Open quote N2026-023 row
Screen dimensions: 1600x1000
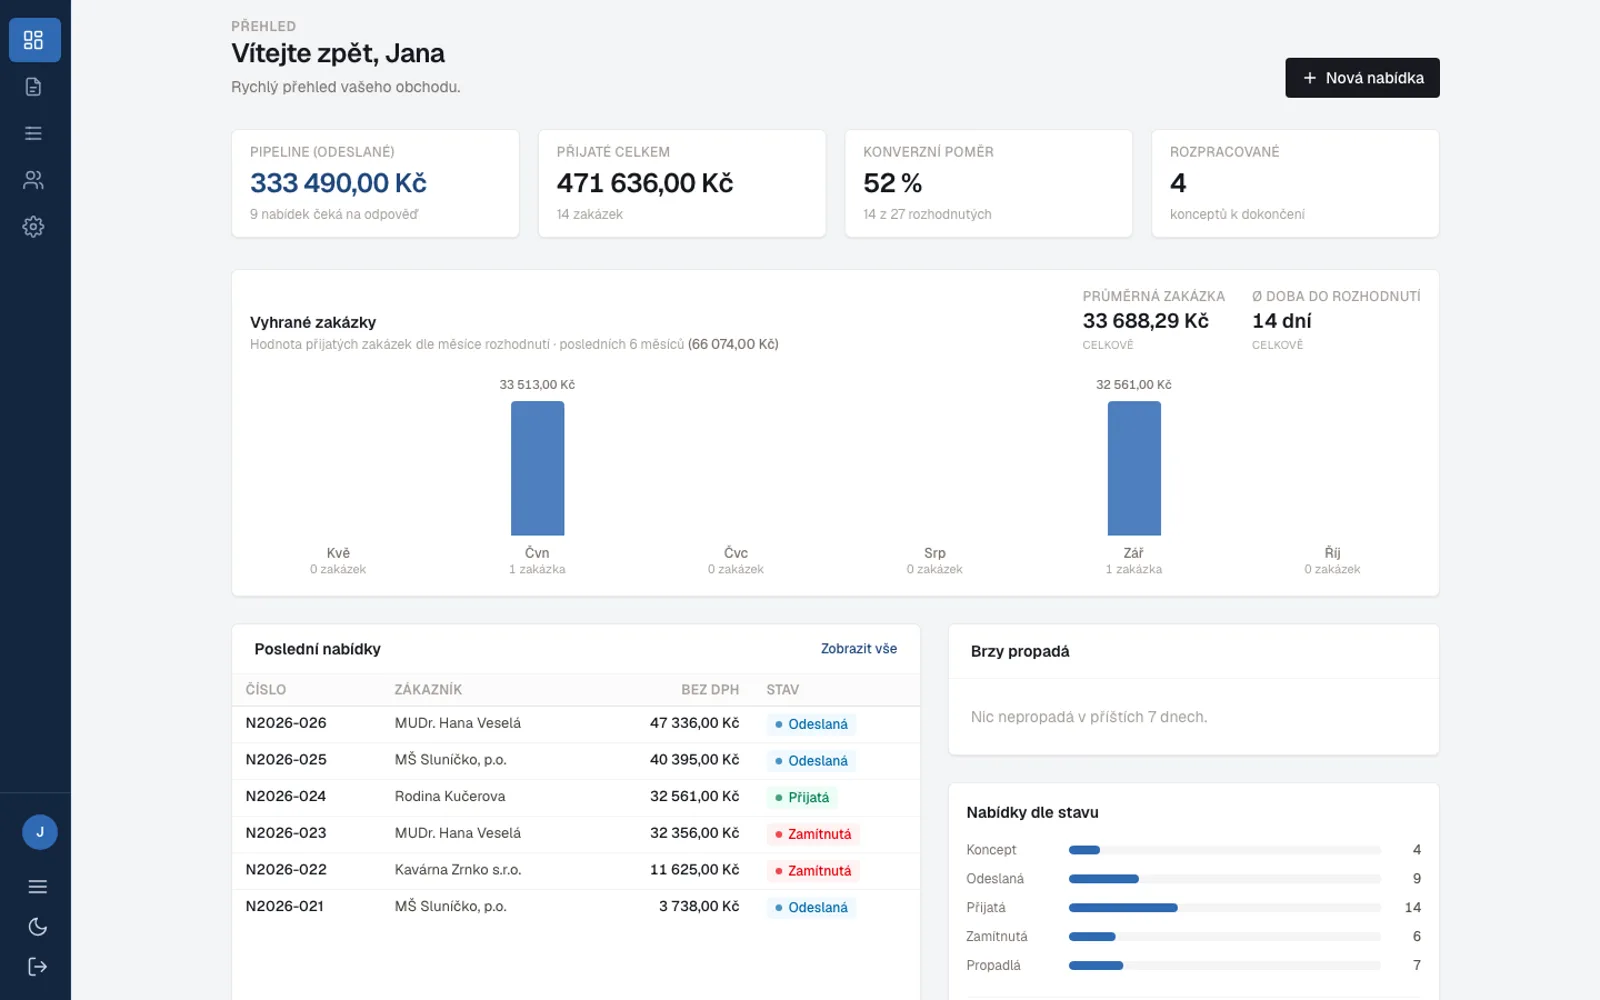tap(576, 834)
